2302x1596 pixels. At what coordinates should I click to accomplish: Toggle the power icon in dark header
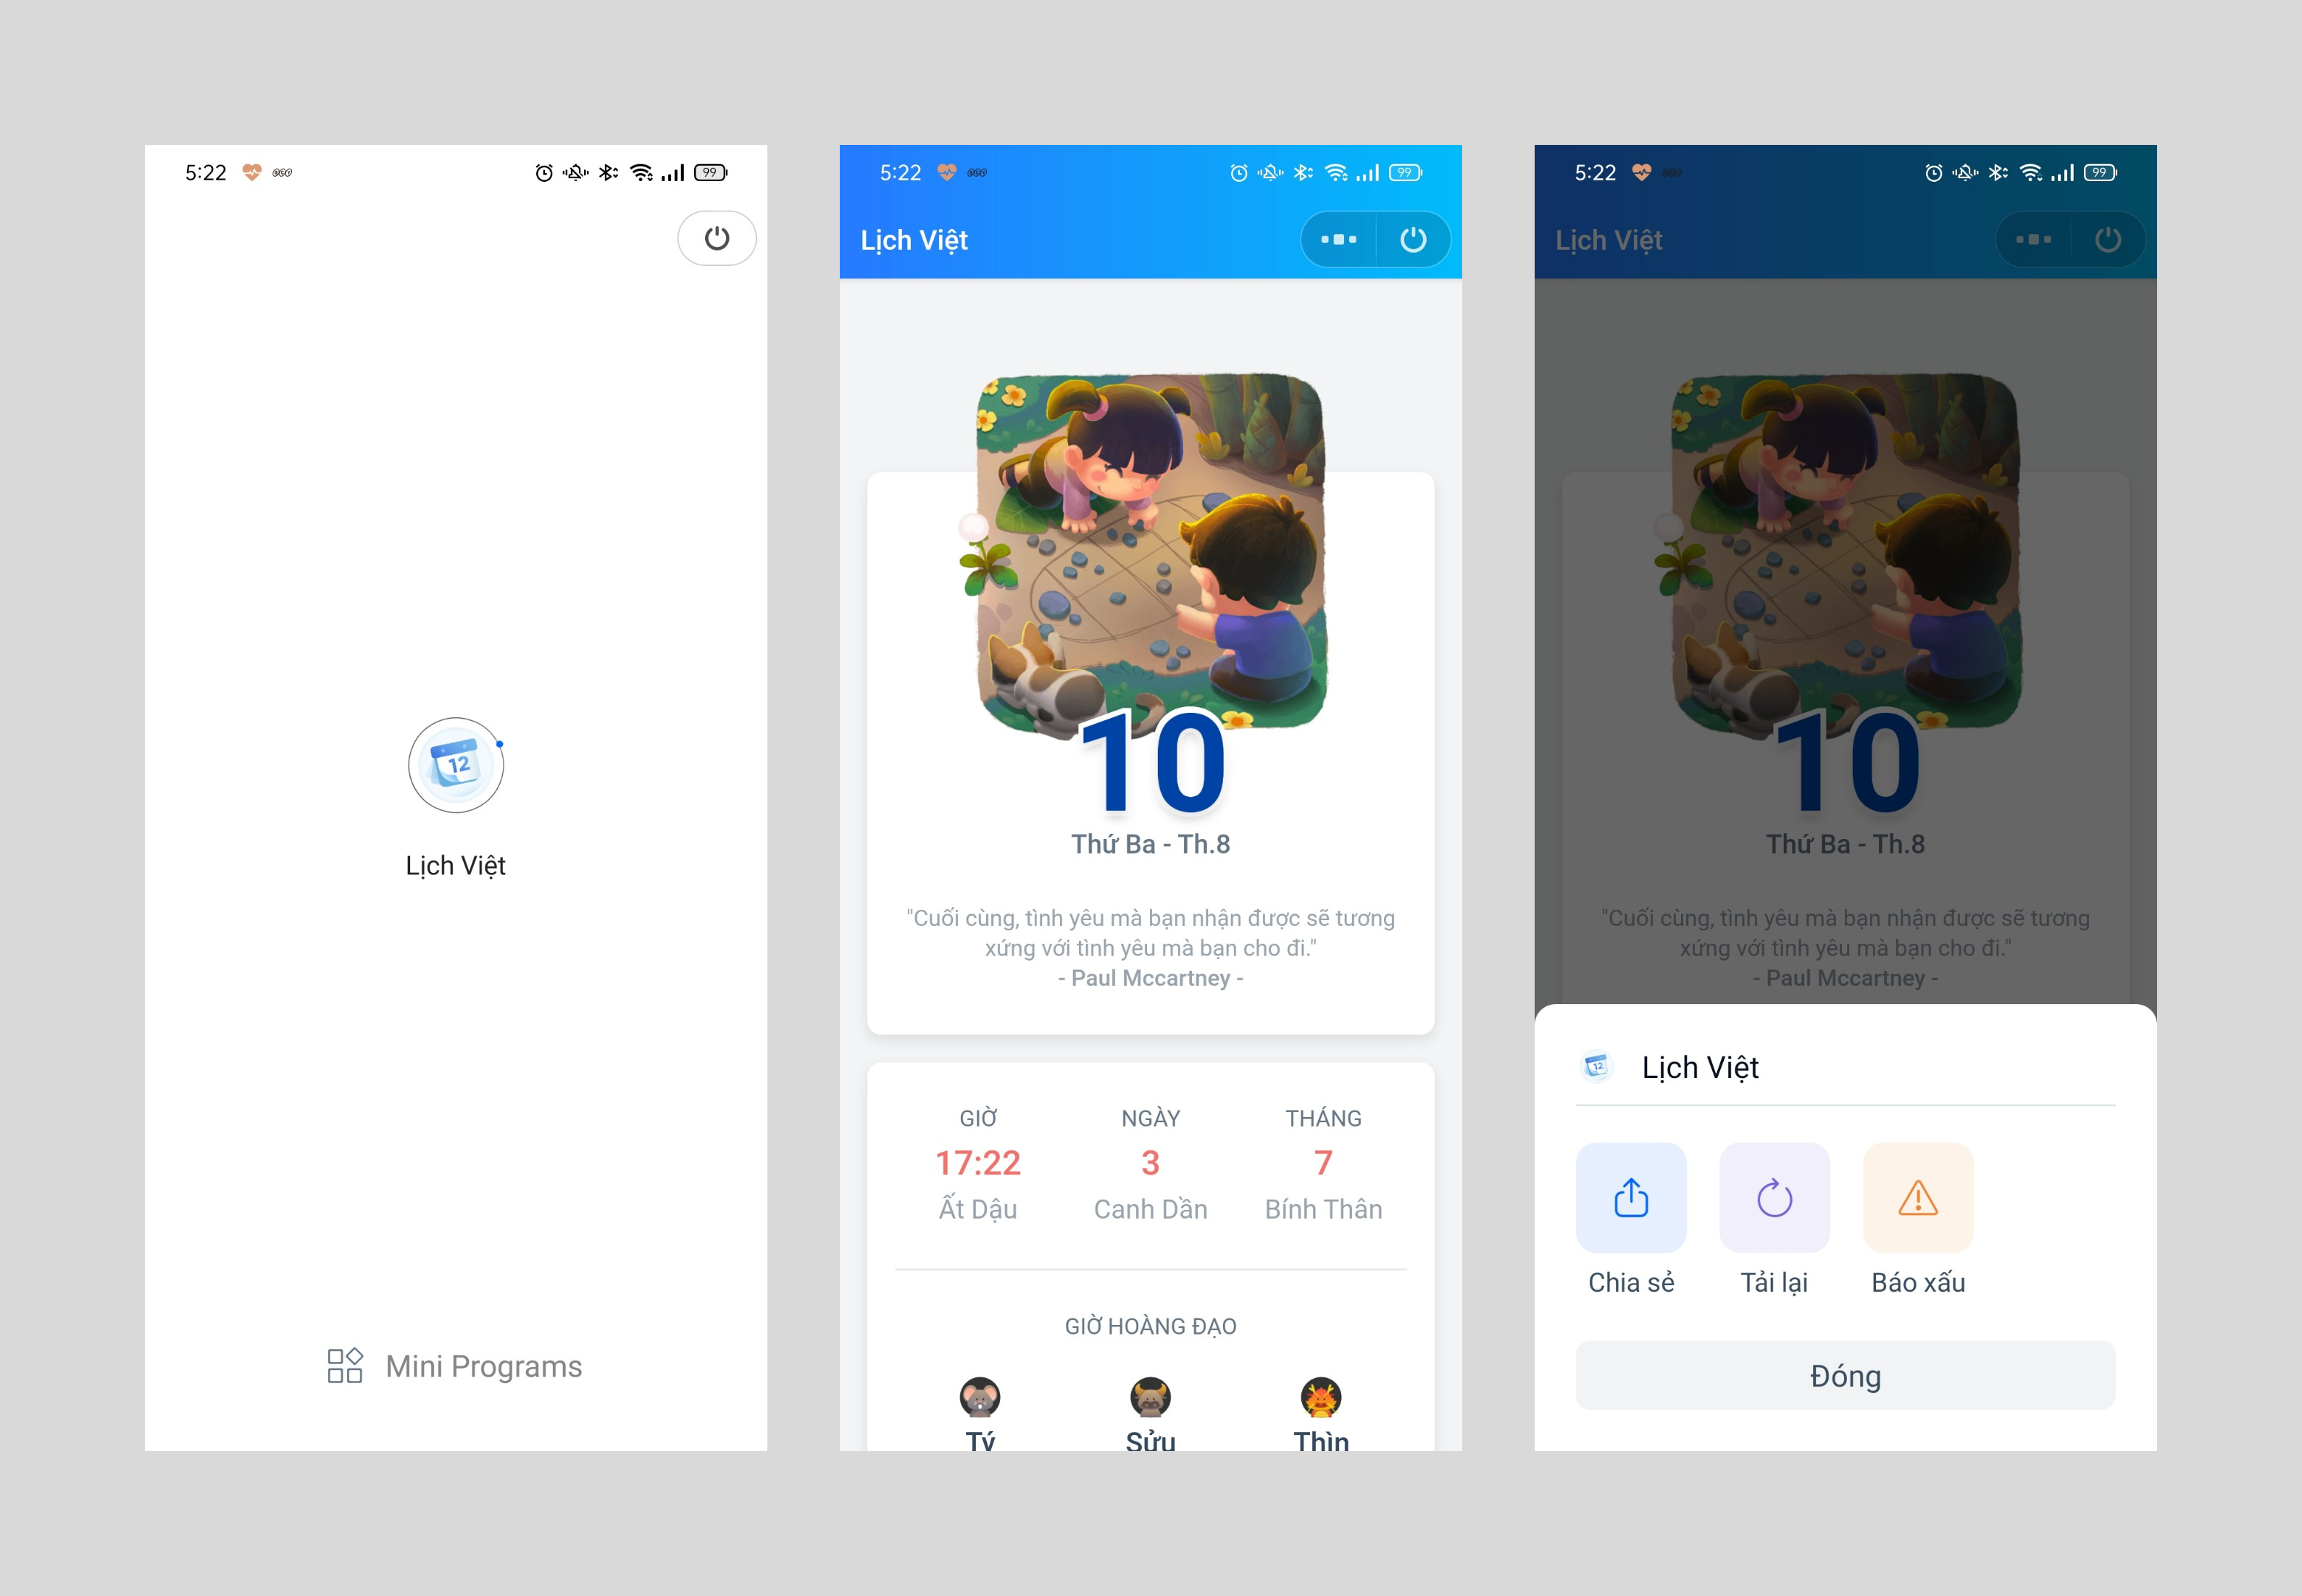coord(2109,240)
